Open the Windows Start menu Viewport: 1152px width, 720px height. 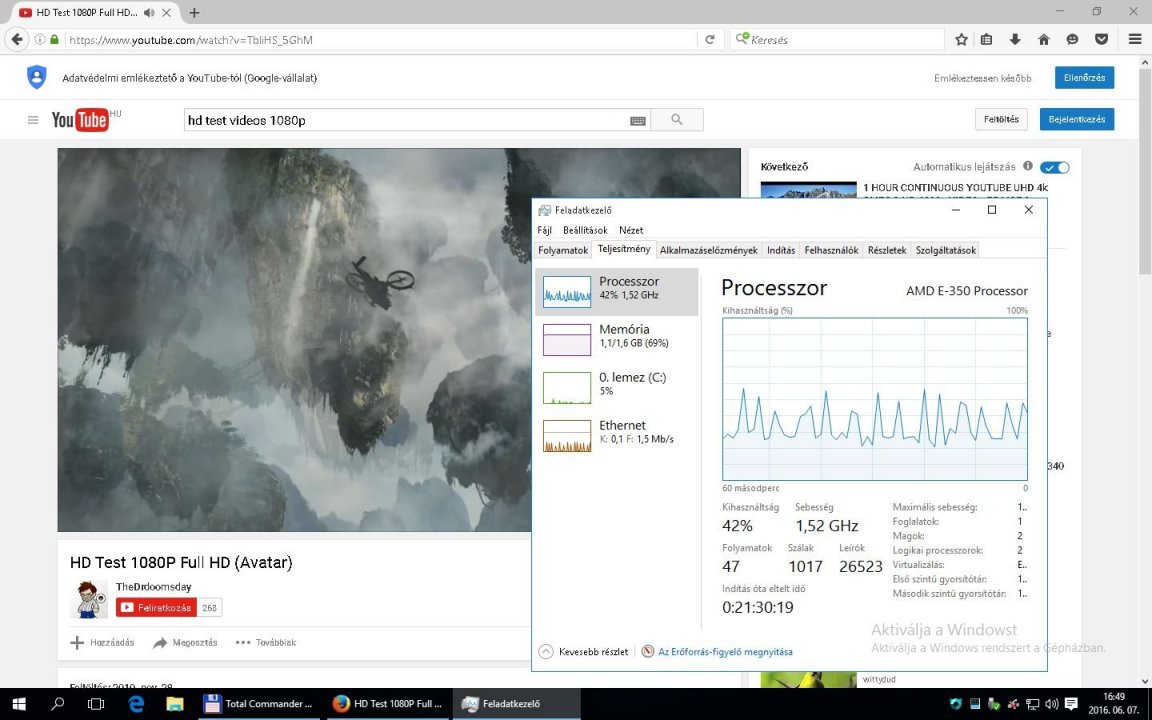click(18, 704)
